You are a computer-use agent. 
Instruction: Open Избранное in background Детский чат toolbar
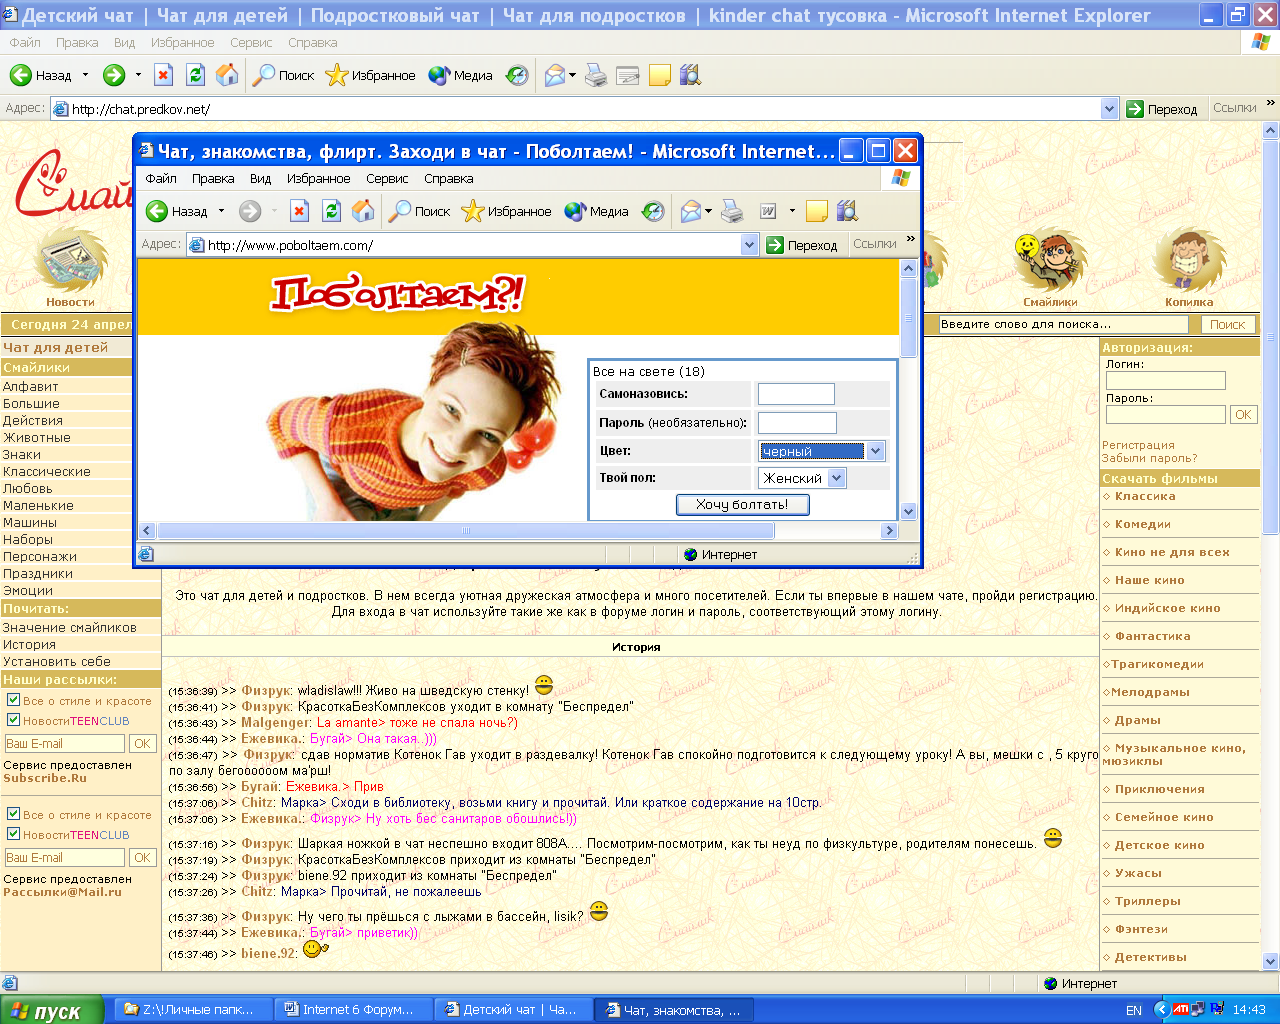[x=371, y=75]
